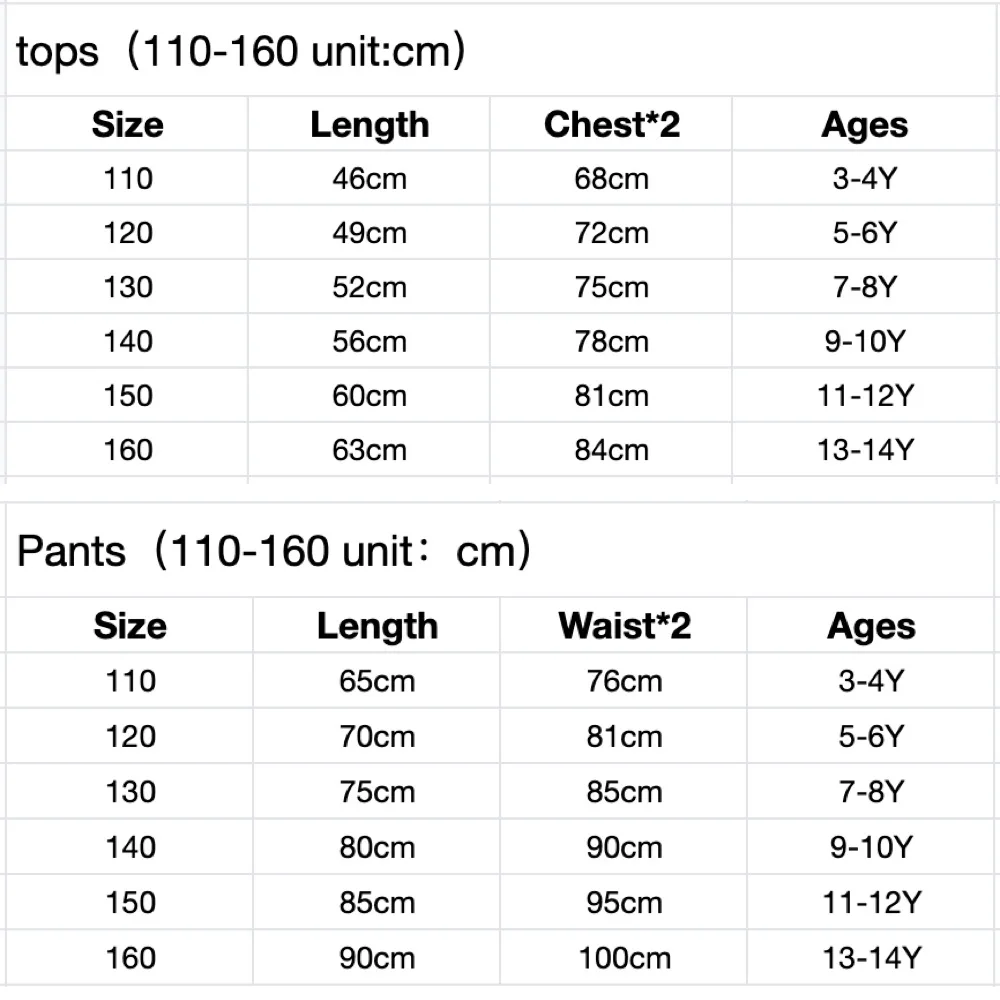Click the Waist*2 column header
The width and height of the screenshot is (1000, 1000).
[624, 625]
